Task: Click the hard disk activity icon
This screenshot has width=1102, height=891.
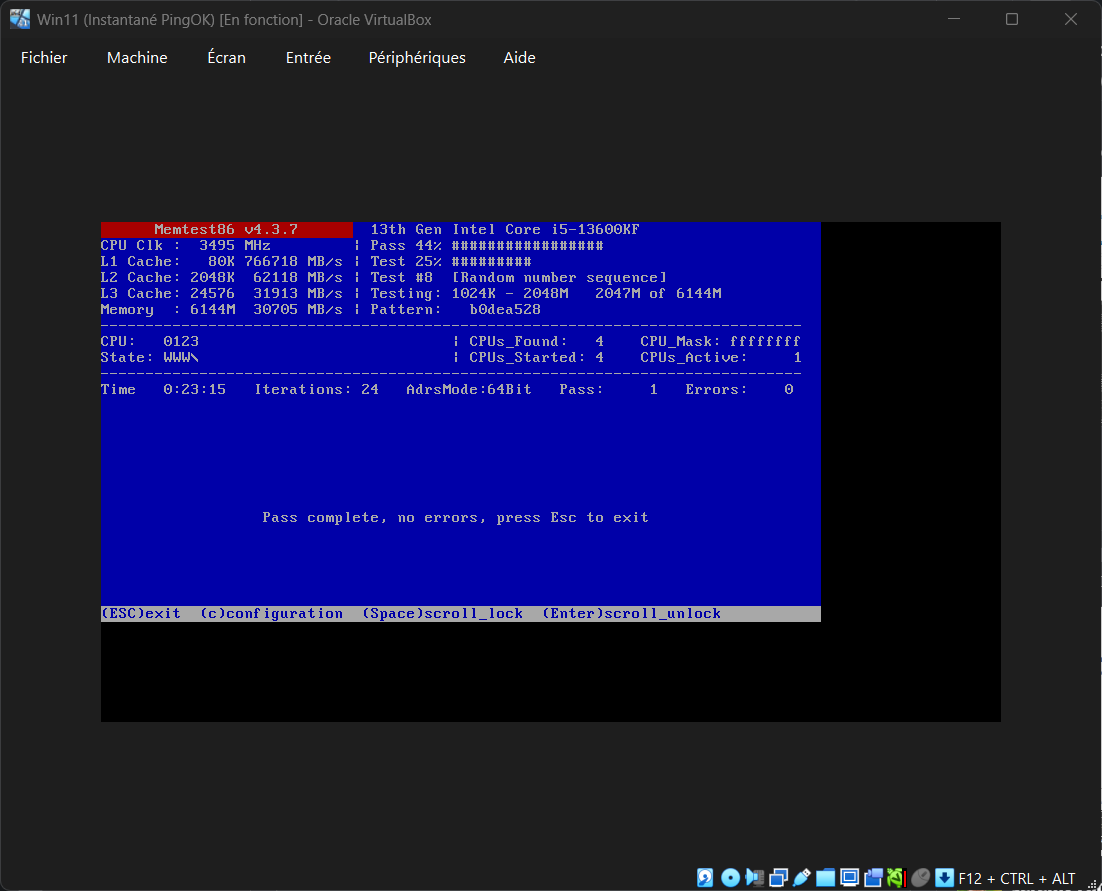Action: pos(706,878)
